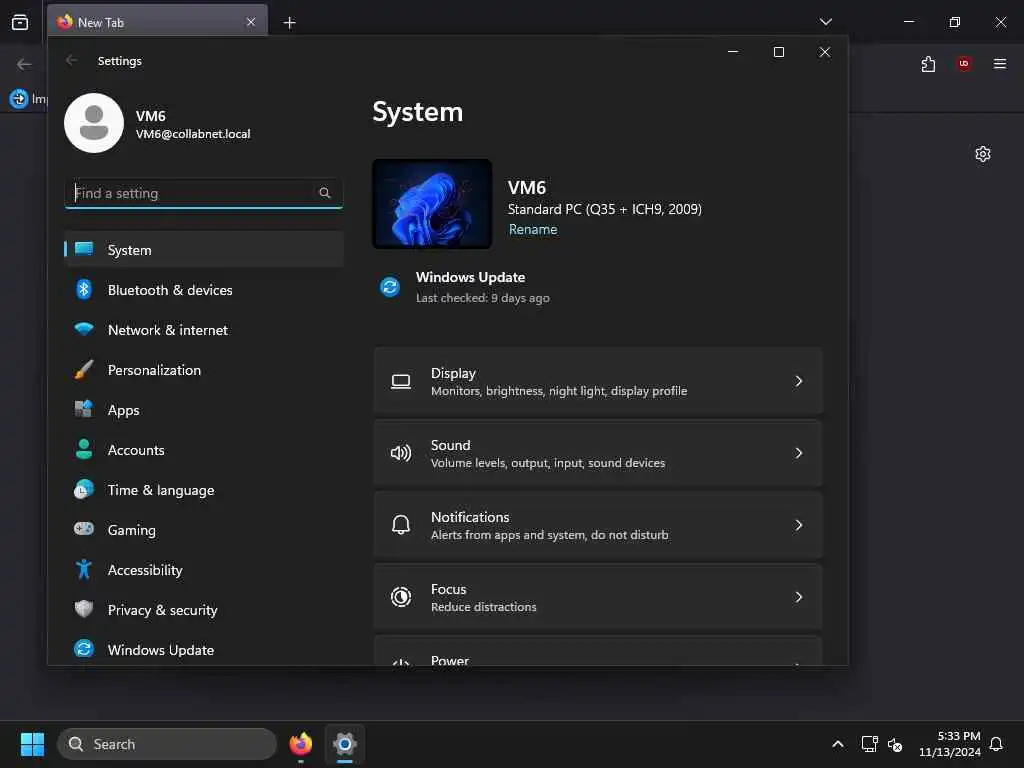Expand the Focus row chevron

[x=798, y=596]
